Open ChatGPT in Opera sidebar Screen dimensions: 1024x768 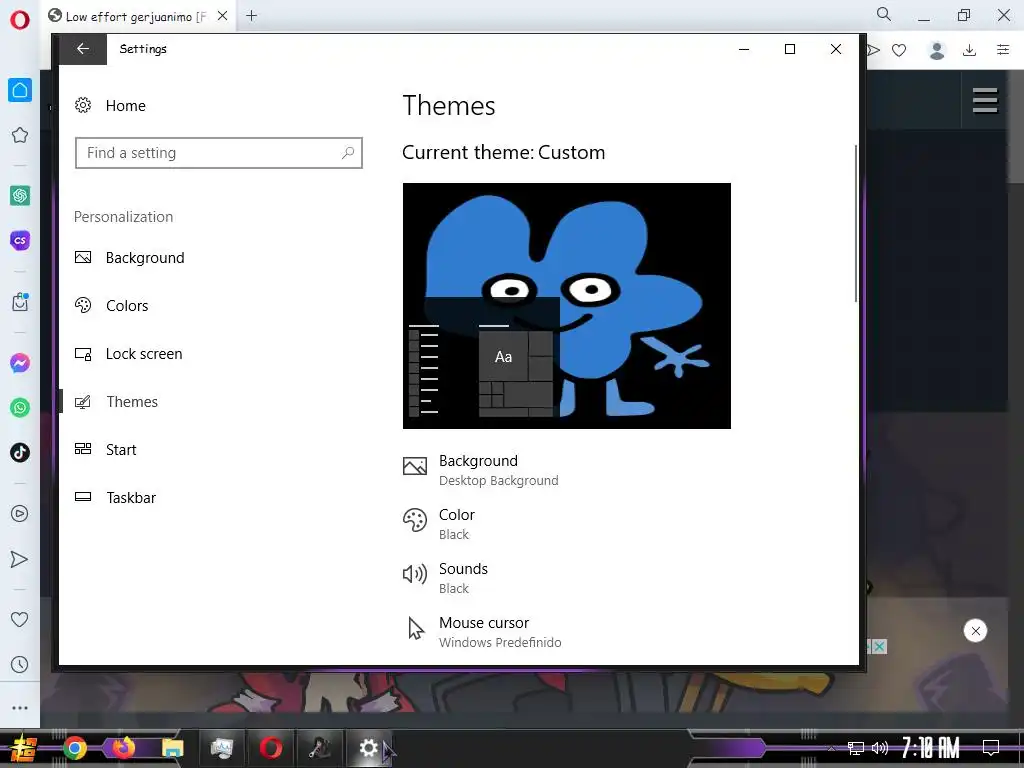(x=20, y=195)
